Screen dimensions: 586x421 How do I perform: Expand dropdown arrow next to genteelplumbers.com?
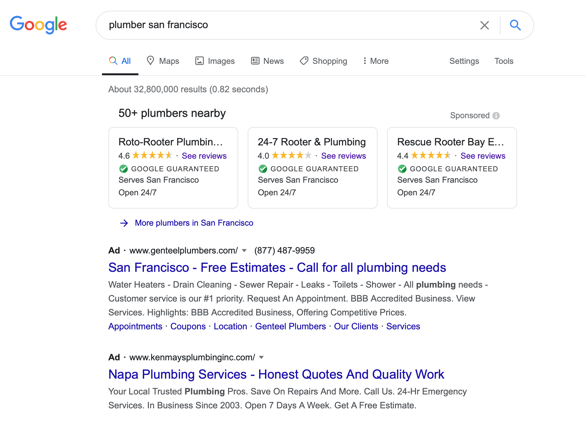244,251
